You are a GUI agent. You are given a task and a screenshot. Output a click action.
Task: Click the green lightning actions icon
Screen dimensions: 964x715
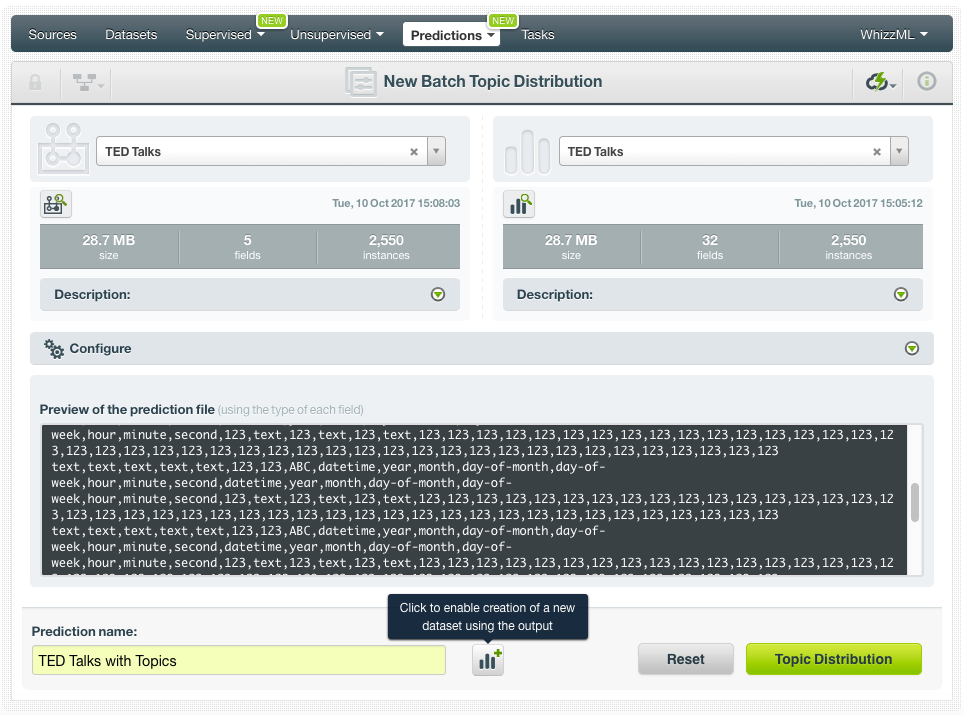pos(879,82)
